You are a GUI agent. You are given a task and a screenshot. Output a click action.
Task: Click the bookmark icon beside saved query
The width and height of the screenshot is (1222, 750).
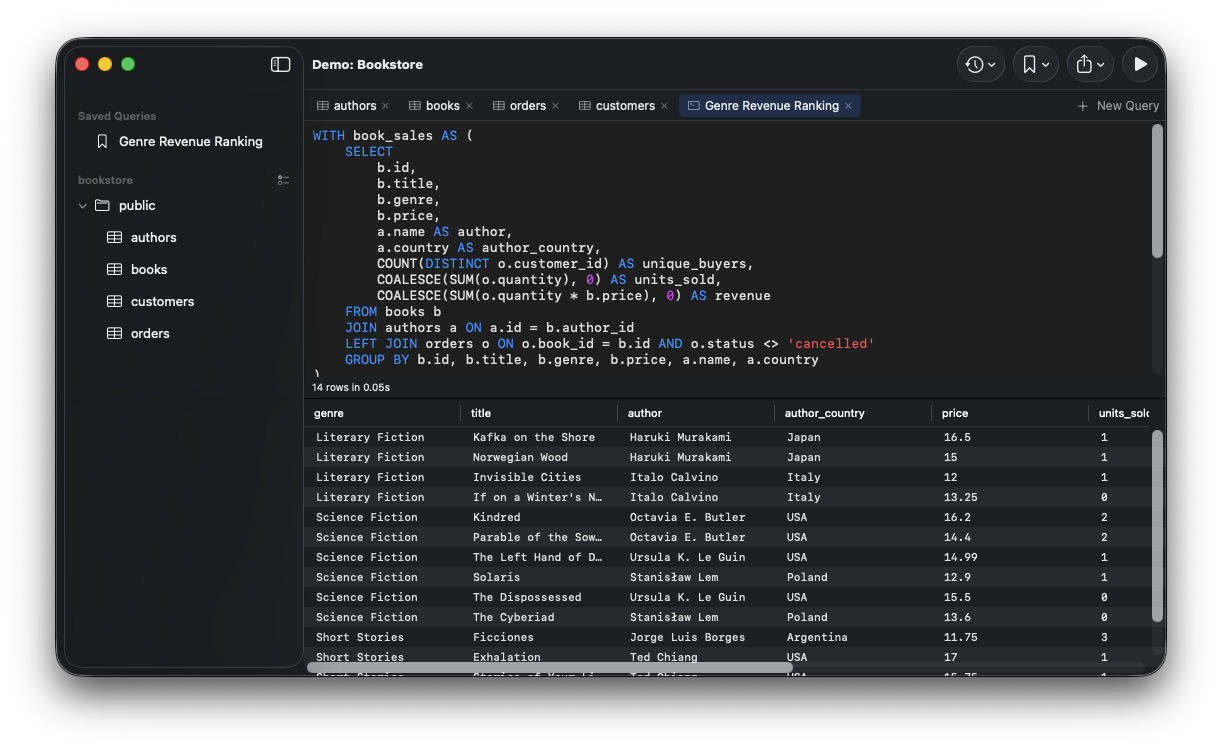[x=102, y=142]
